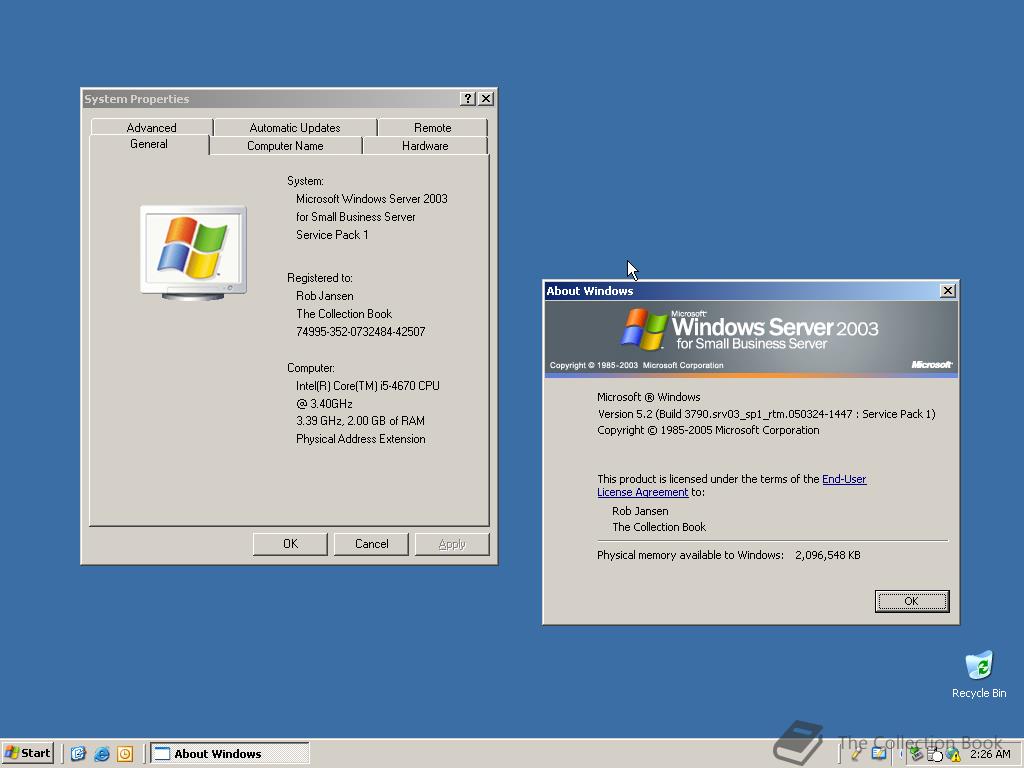Select the General tab

click(149, 144)
